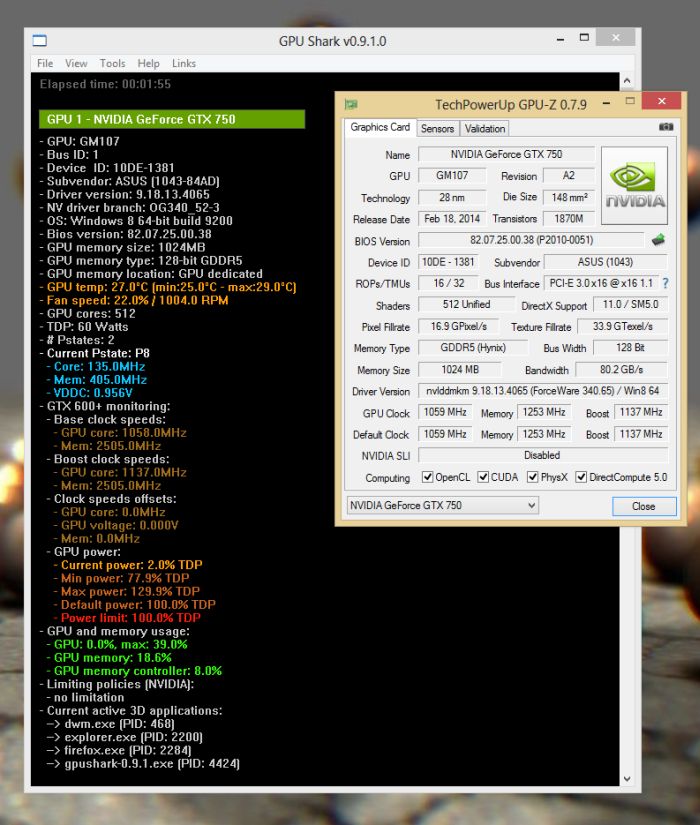The width and height of the screenshot is (700, 825).
Task: Click the 'Fan speed: 22.0%' line
Action: (134, 300)
